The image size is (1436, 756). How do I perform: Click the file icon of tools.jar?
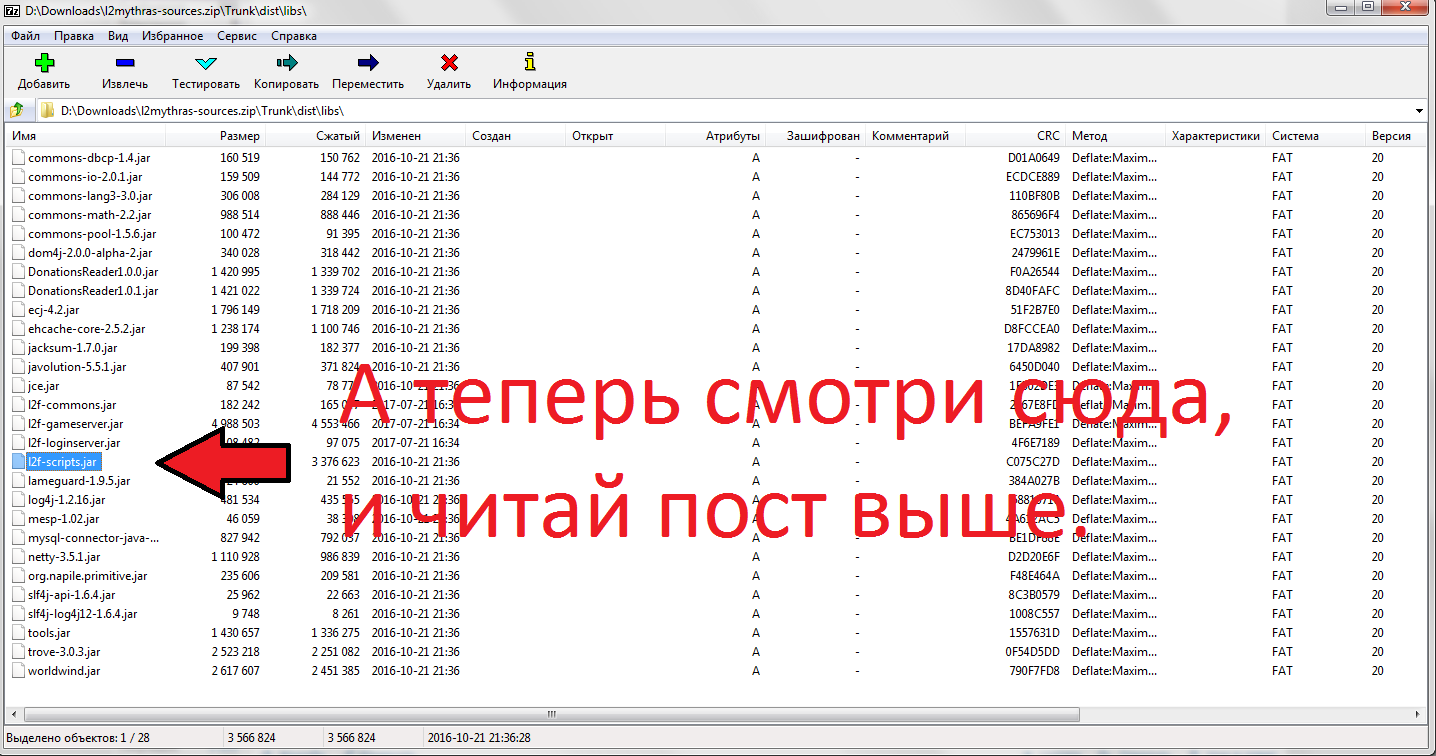click(18, 633)
